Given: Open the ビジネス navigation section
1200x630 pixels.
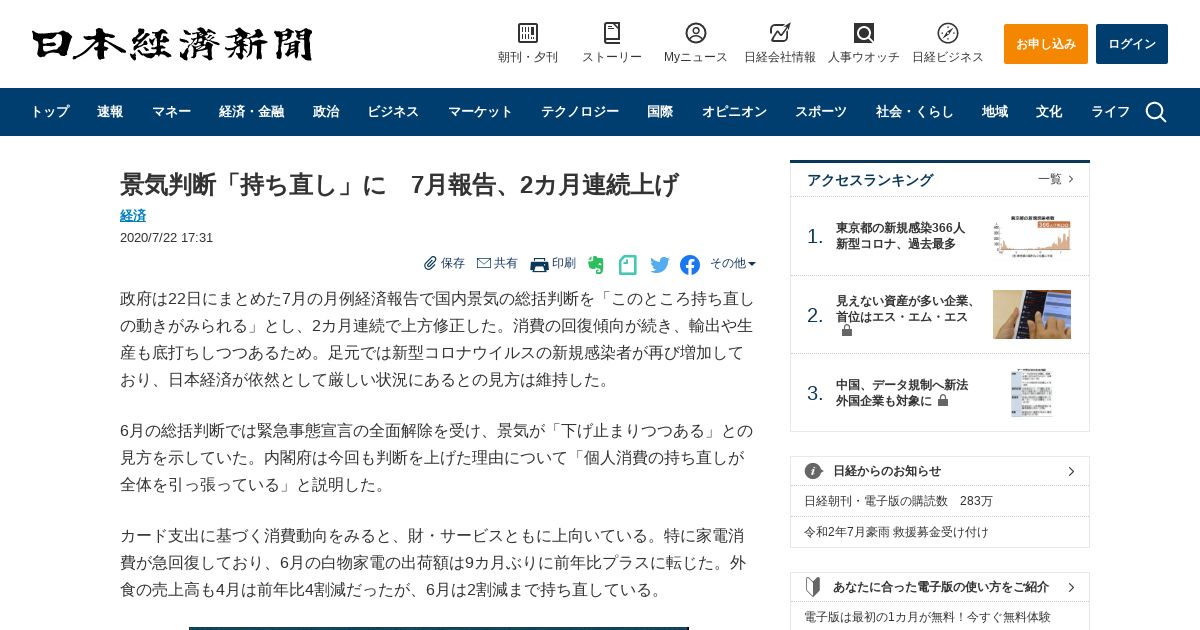Looking at the screenshot, I should pos(393,112).
